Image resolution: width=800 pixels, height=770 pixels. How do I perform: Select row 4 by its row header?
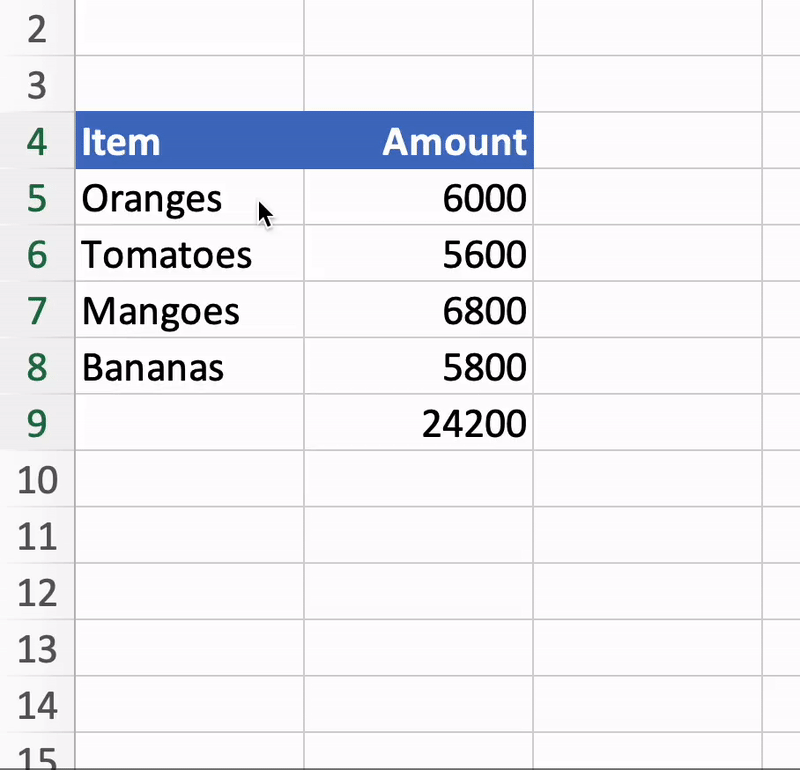[37, 142]
